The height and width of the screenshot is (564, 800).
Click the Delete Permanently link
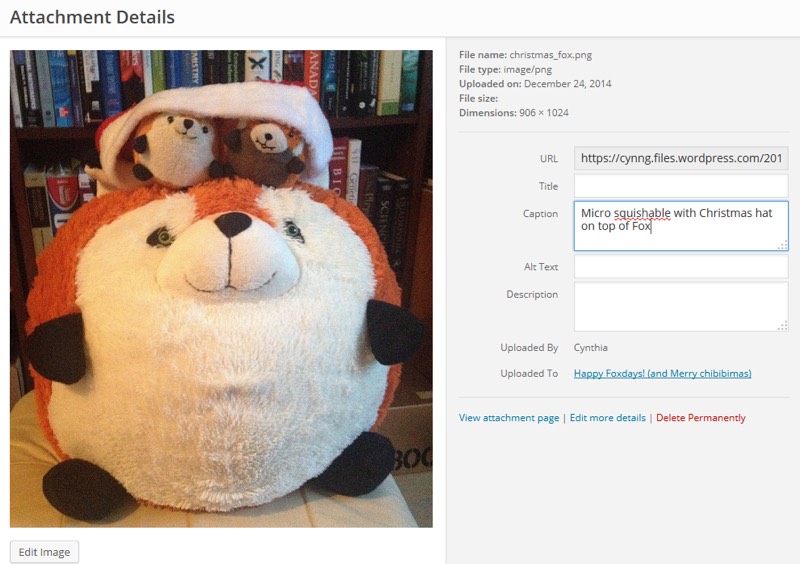pos(700,418)
